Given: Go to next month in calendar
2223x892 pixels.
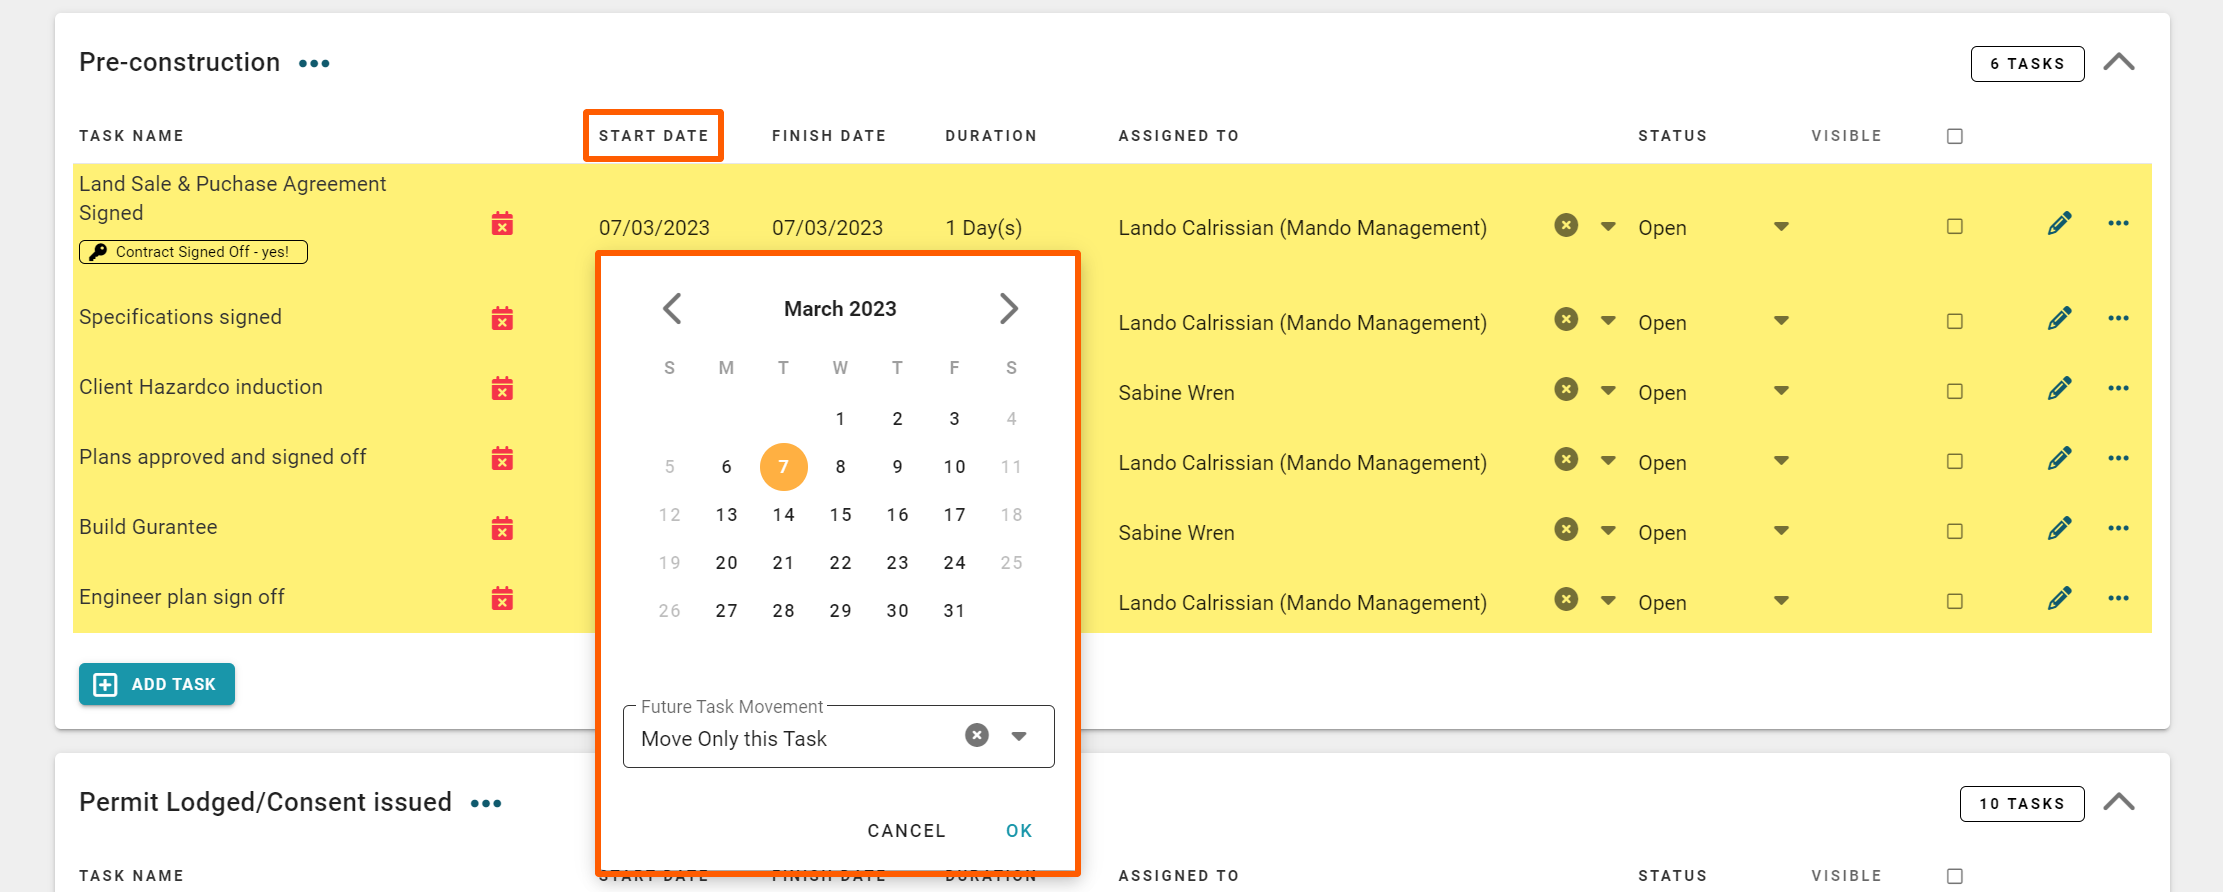Looking at the screenshot, I should point(1008,308).
